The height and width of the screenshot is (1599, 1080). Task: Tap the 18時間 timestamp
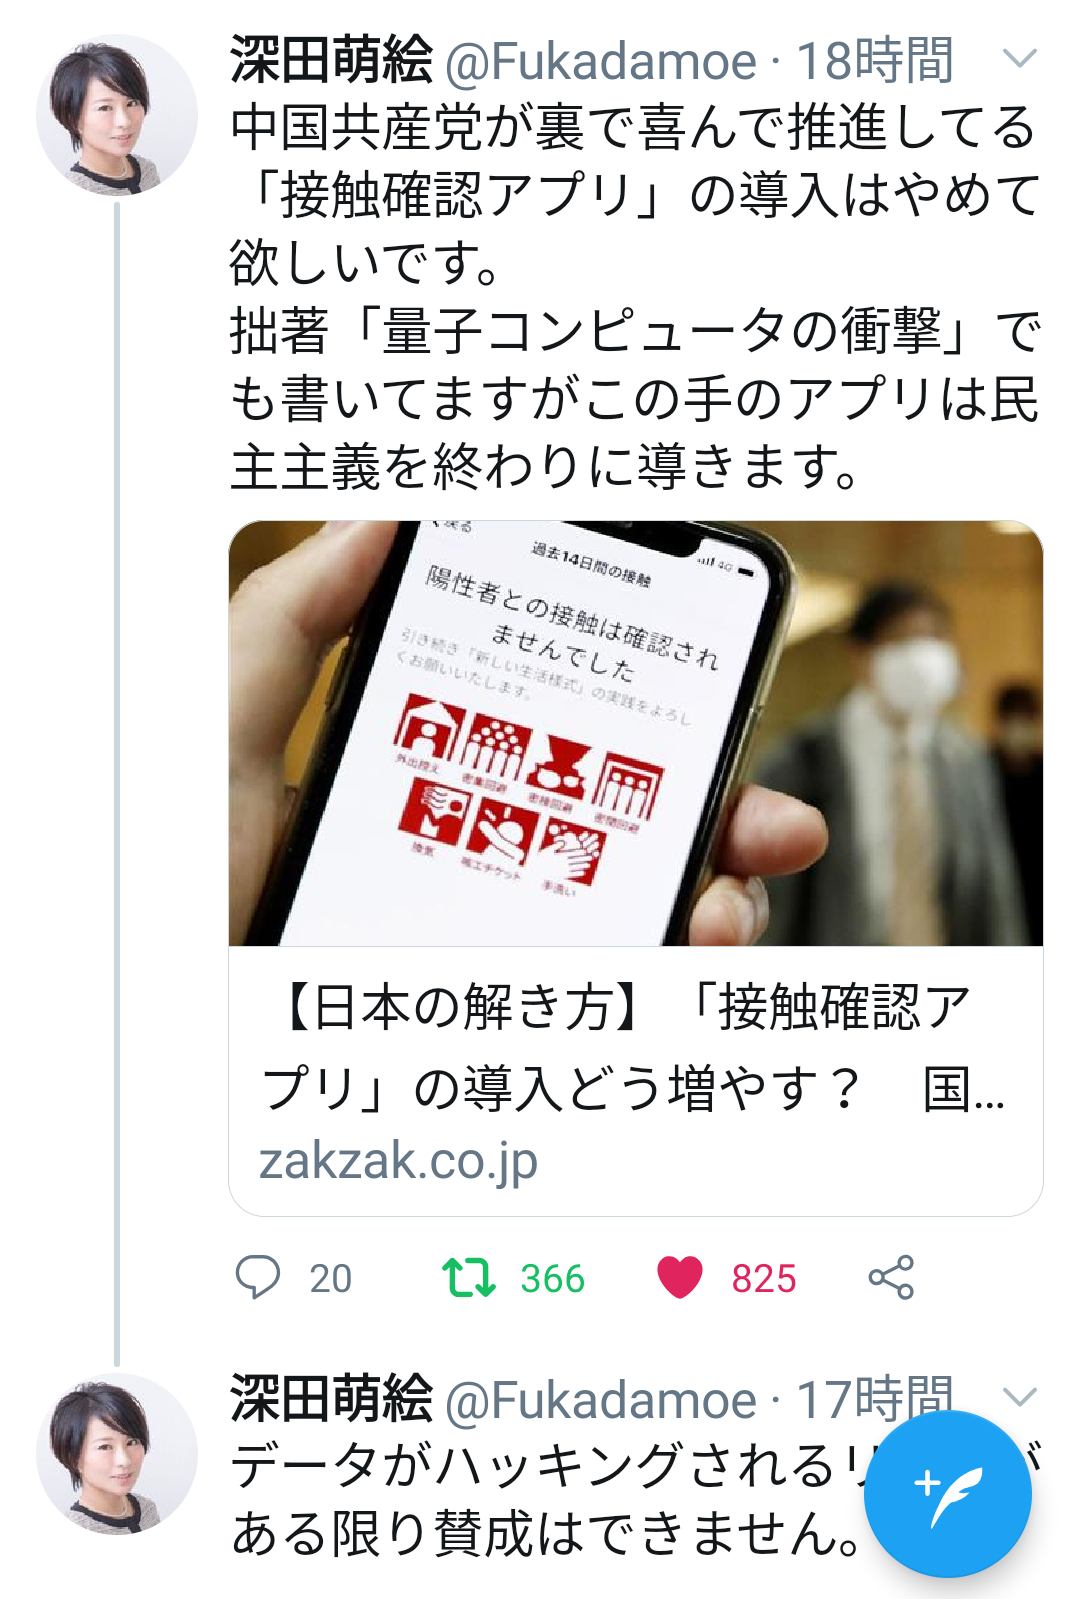coord(875,61)
